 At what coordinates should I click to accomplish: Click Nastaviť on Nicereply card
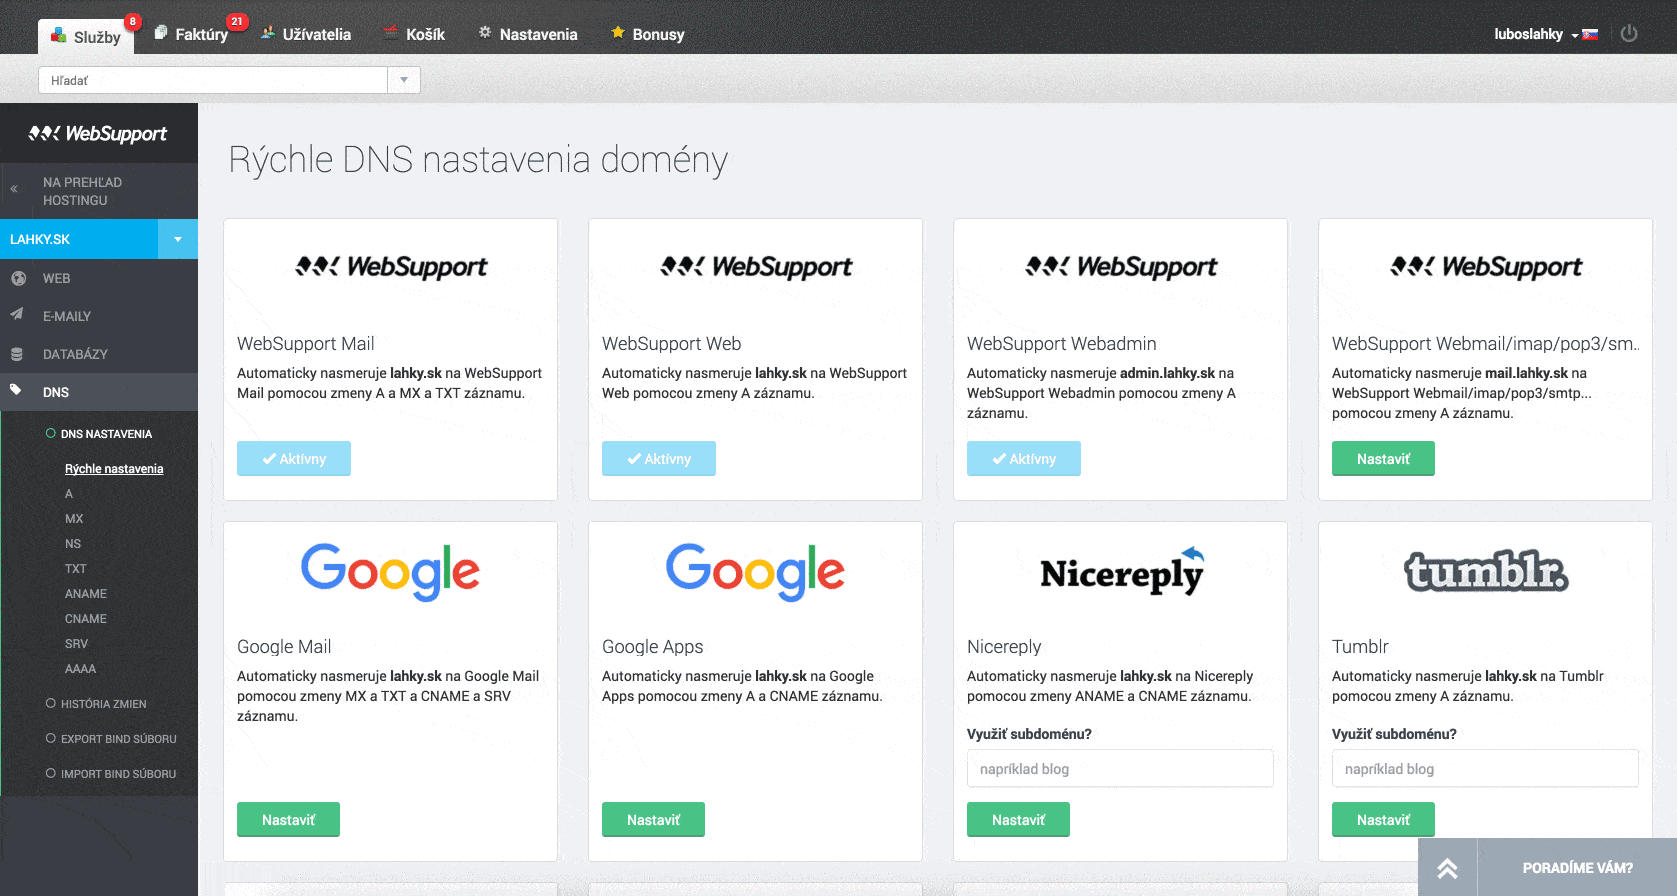tap(1018, 820)
